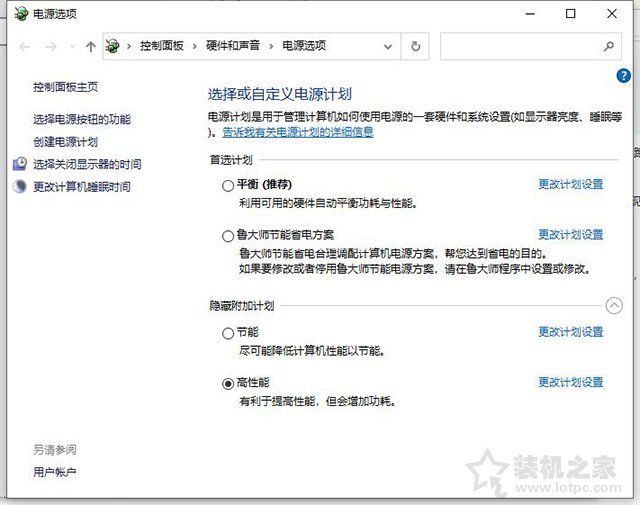Image resolution: width=640 pixels, height=505 pixels.
Task: Click the display-off time icon in sidebar
Action: (20, 163)
